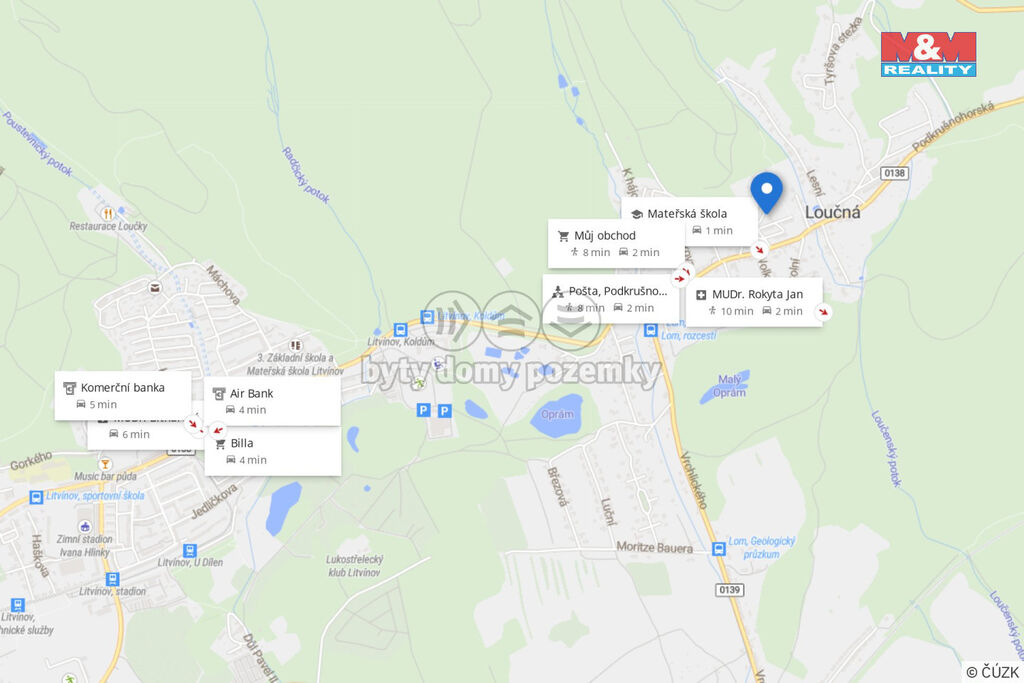Click the Lom, rozcestí bus stop icon

click(x=650, y=330)
